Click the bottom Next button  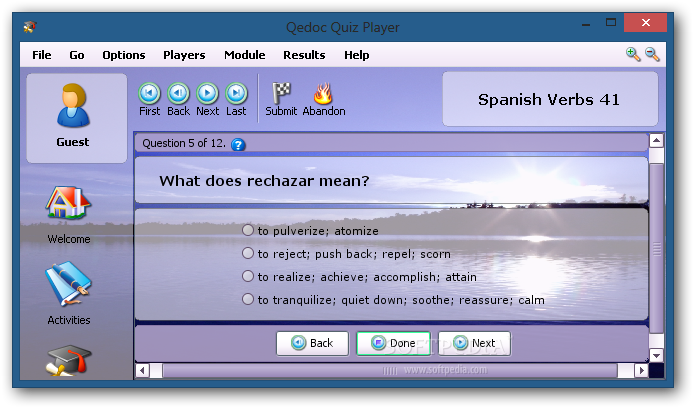[x=474, y=343]
